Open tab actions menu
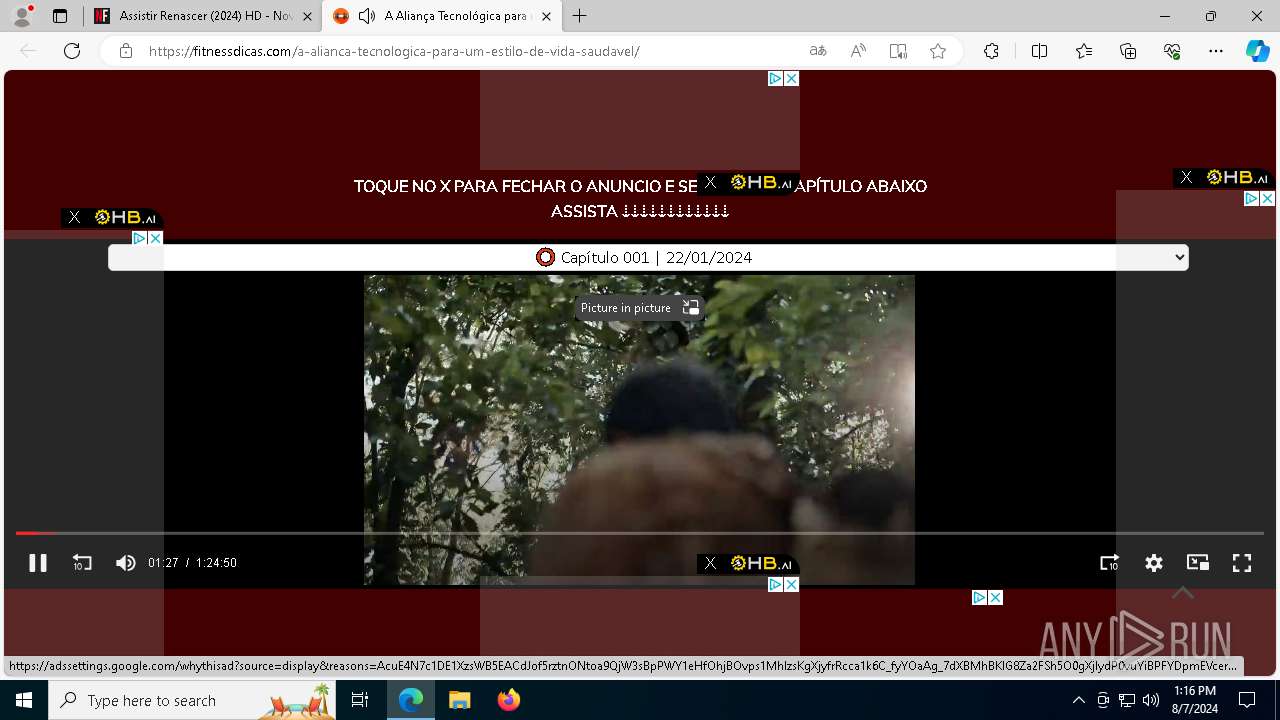 pyautogui.click(x=60, y=16)
